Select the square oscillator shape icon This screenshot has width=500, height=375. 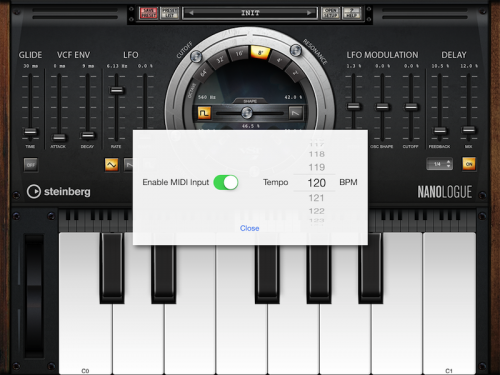pos(204,113)
